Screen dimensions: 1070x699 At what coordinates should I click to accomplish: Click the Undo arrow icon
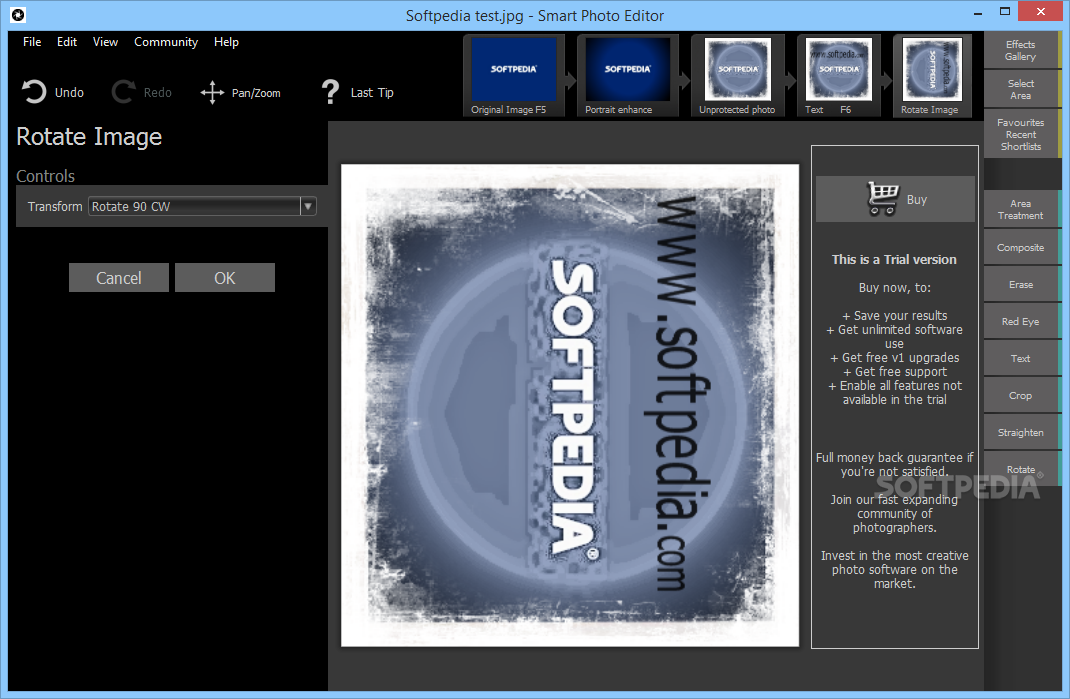(x=33, y=92)
